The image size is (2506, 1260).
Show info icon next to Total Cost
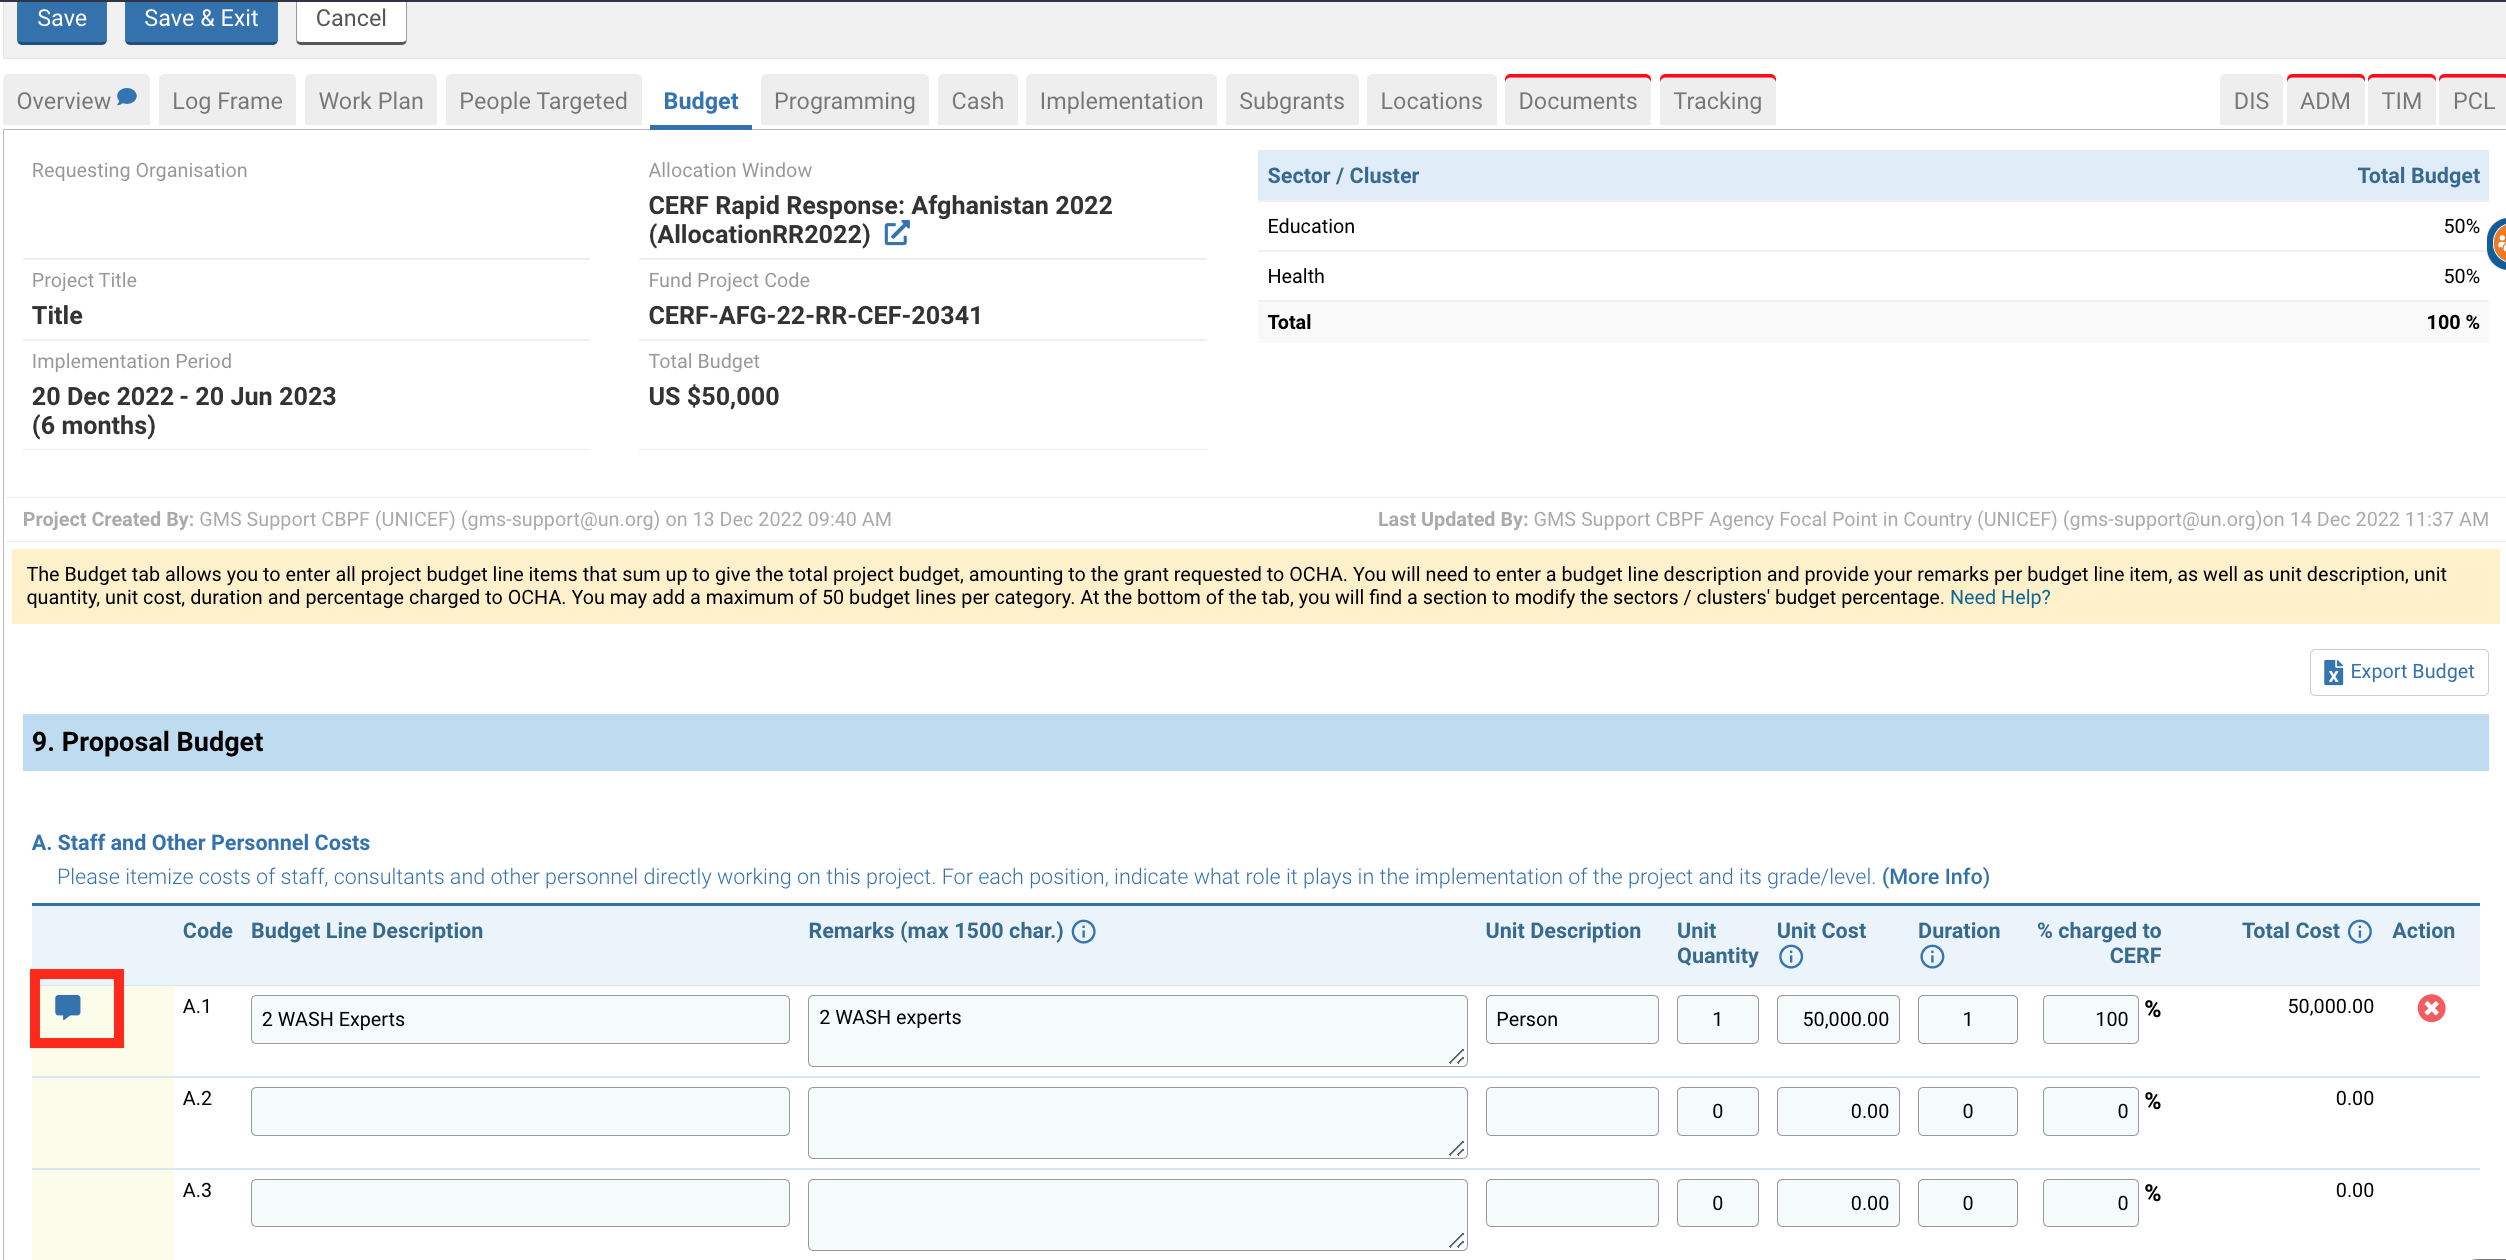tap(2360, 931)
